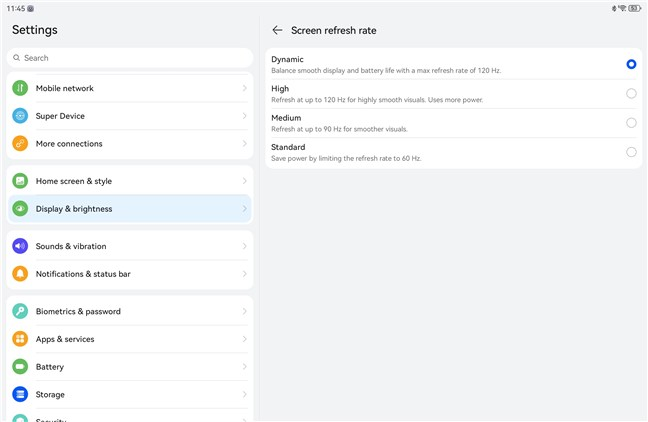This screenshot has height=422, width=648.
Task: Click the Biometrics & password key icon
Action: tap(20, 311)
